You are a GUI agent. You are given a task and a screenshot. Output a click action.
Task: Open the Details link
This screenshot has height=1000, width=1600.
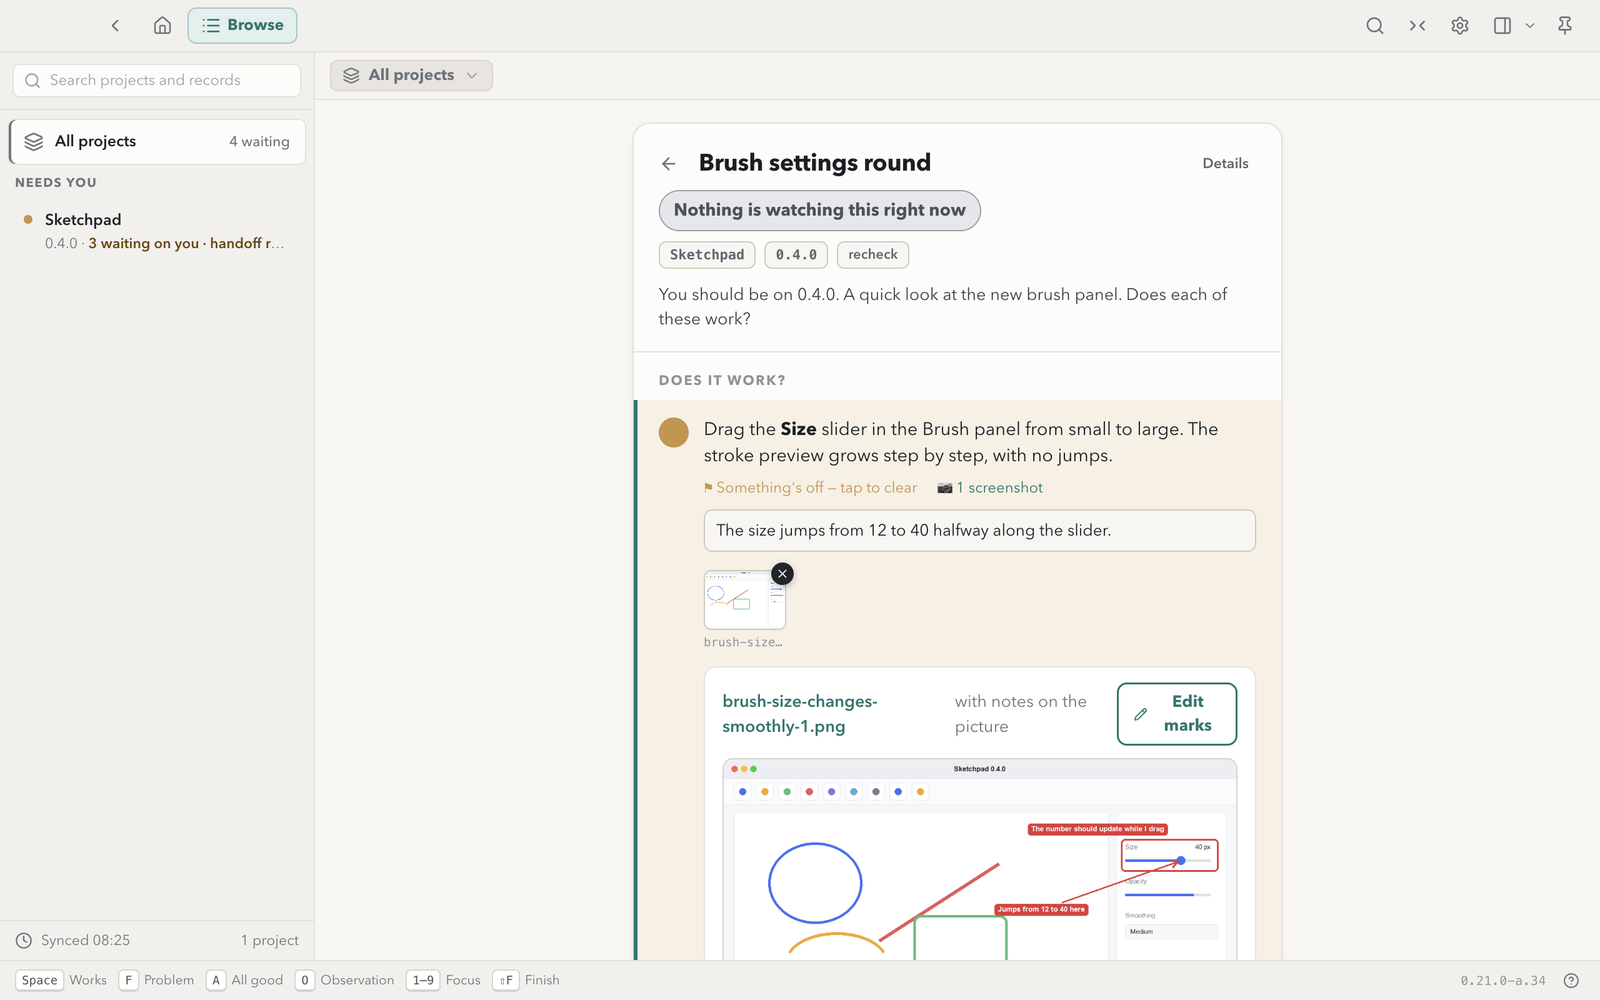point(1225,163)
